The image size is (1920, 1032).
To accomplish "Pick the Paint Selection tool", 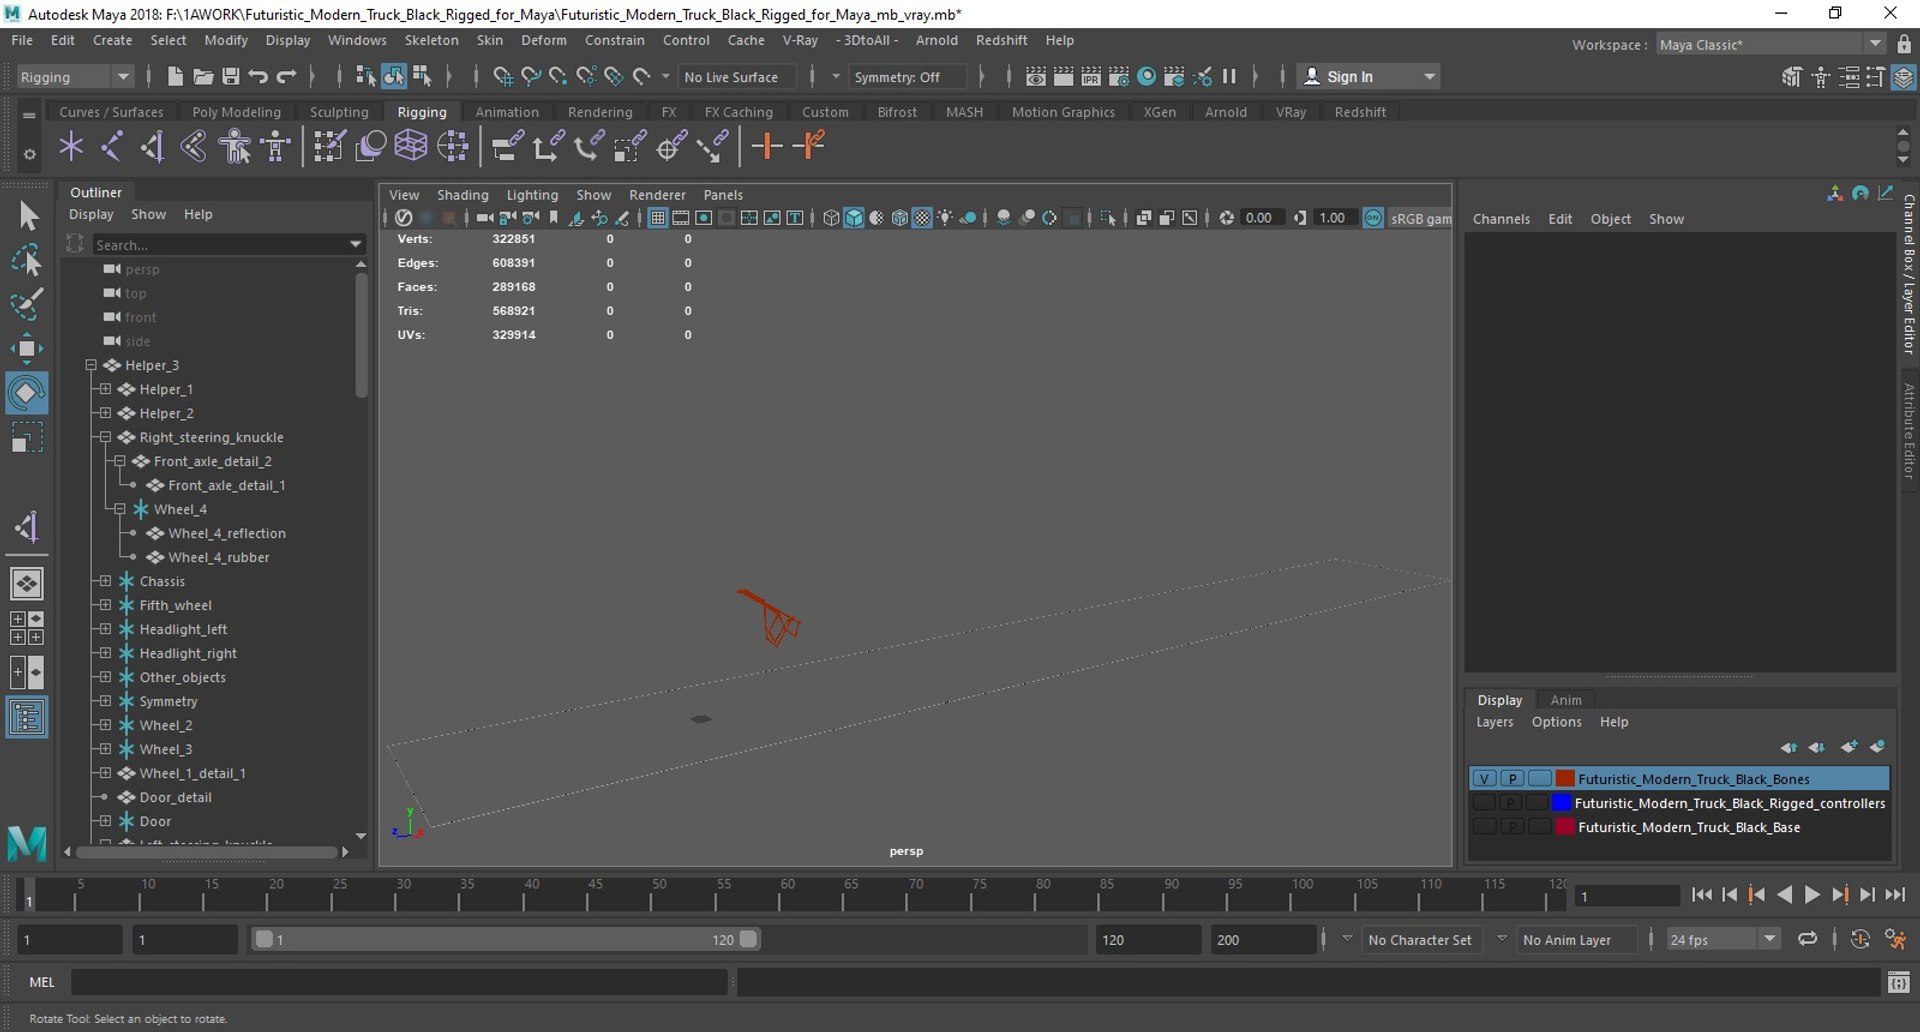I will 27,304.
